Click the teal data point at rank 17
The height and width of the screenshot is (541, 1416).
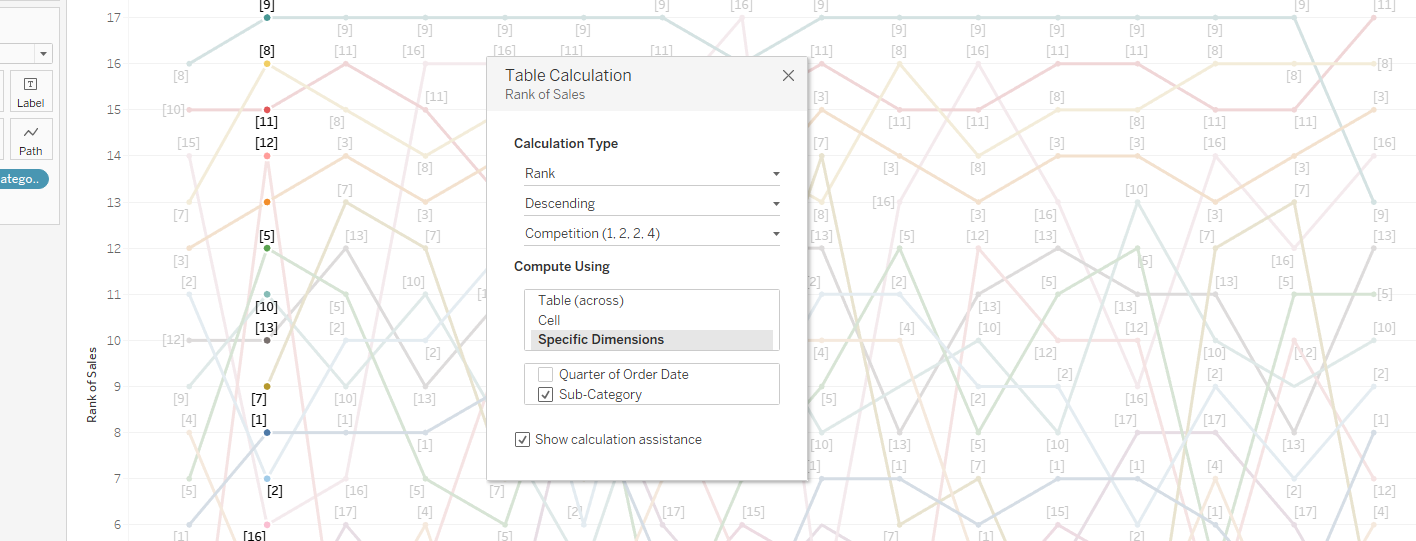267,17
